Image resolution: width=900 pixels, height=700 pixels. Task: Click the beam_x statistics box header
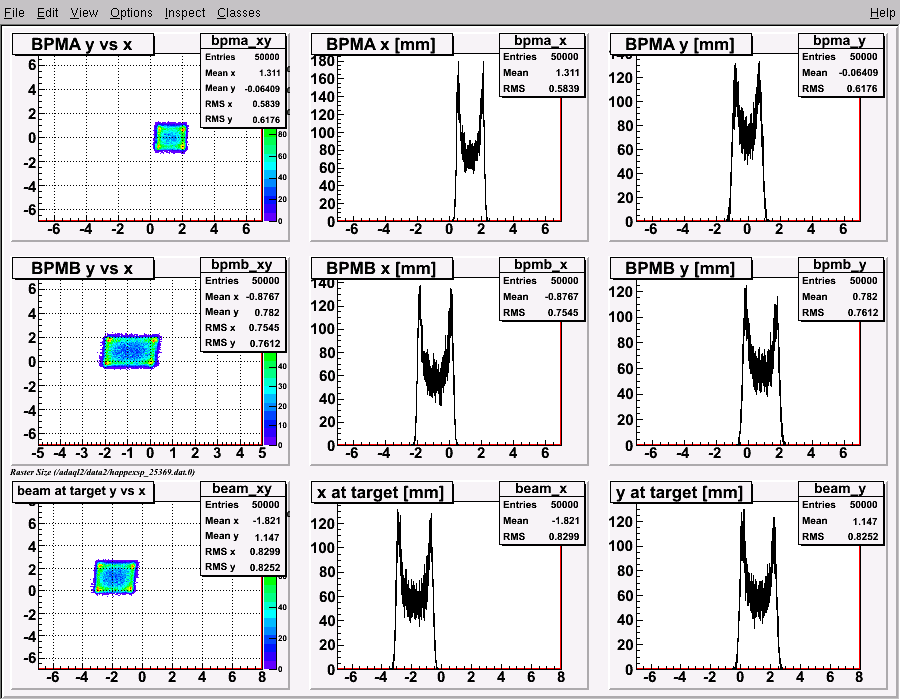coord(541,488)
